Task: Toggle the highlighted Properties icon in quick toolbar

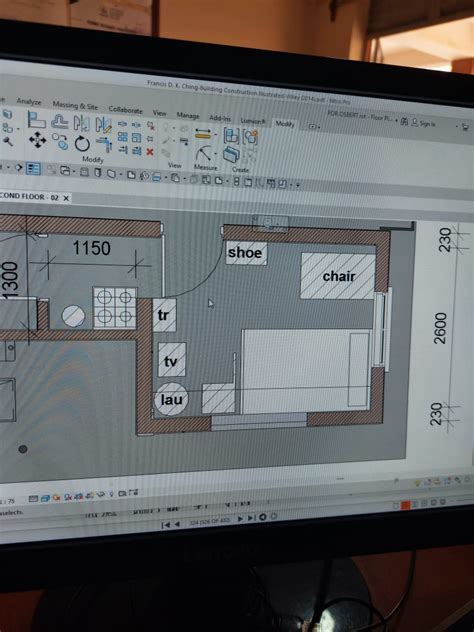Action: point(33,168)
